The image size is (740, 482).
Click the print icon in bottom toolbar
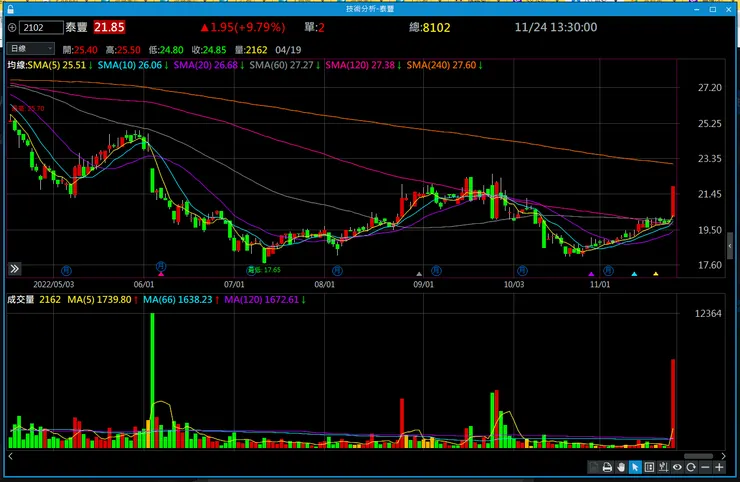pos(607,467)
